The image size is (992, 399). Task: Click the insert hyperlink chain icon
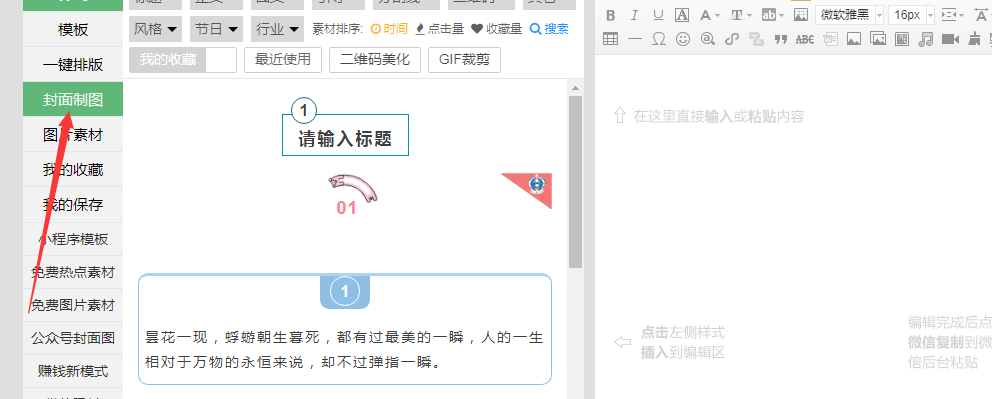pos(731,39)
